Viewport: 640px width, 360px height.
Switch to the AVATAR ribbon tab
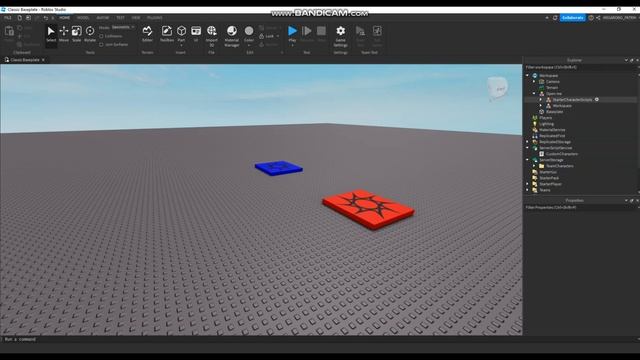coord(102,18)
